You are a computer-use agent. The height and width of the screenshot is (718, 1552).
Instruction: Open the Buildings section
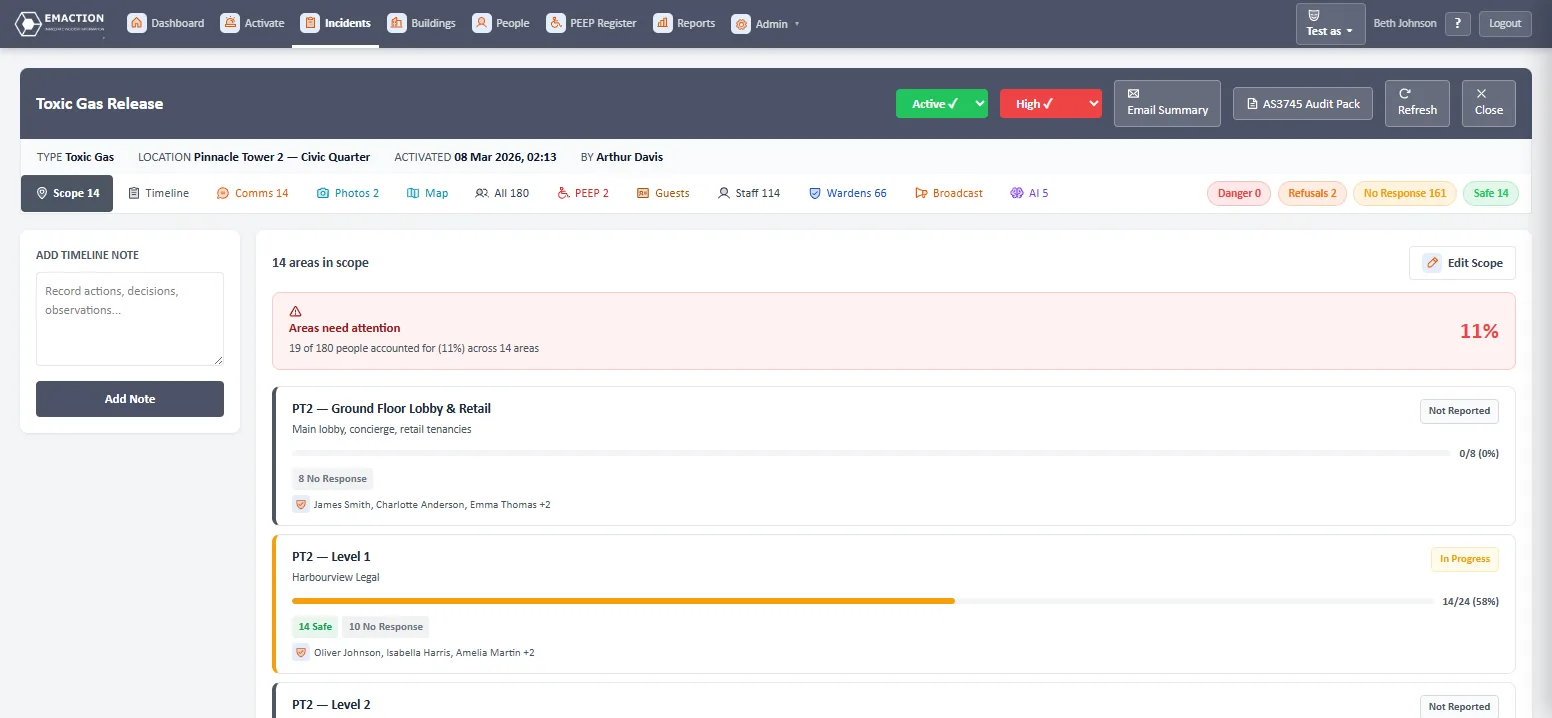click(421, 23)
